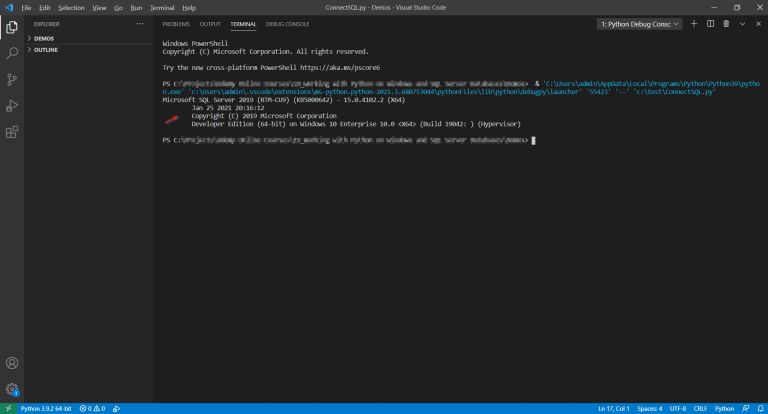This screenshot has height=414, width=768.
Task: Click the terminal prompt input line
Action: pyautogui.click(x=349, y=140)
